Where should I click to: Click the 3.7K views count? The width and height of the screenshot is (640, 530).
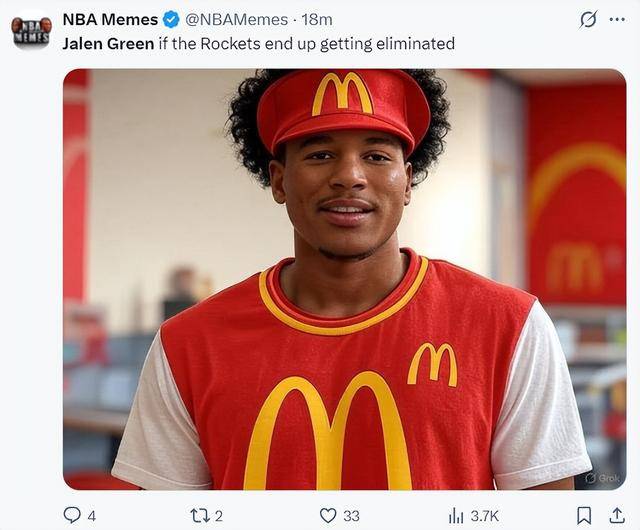484,516
